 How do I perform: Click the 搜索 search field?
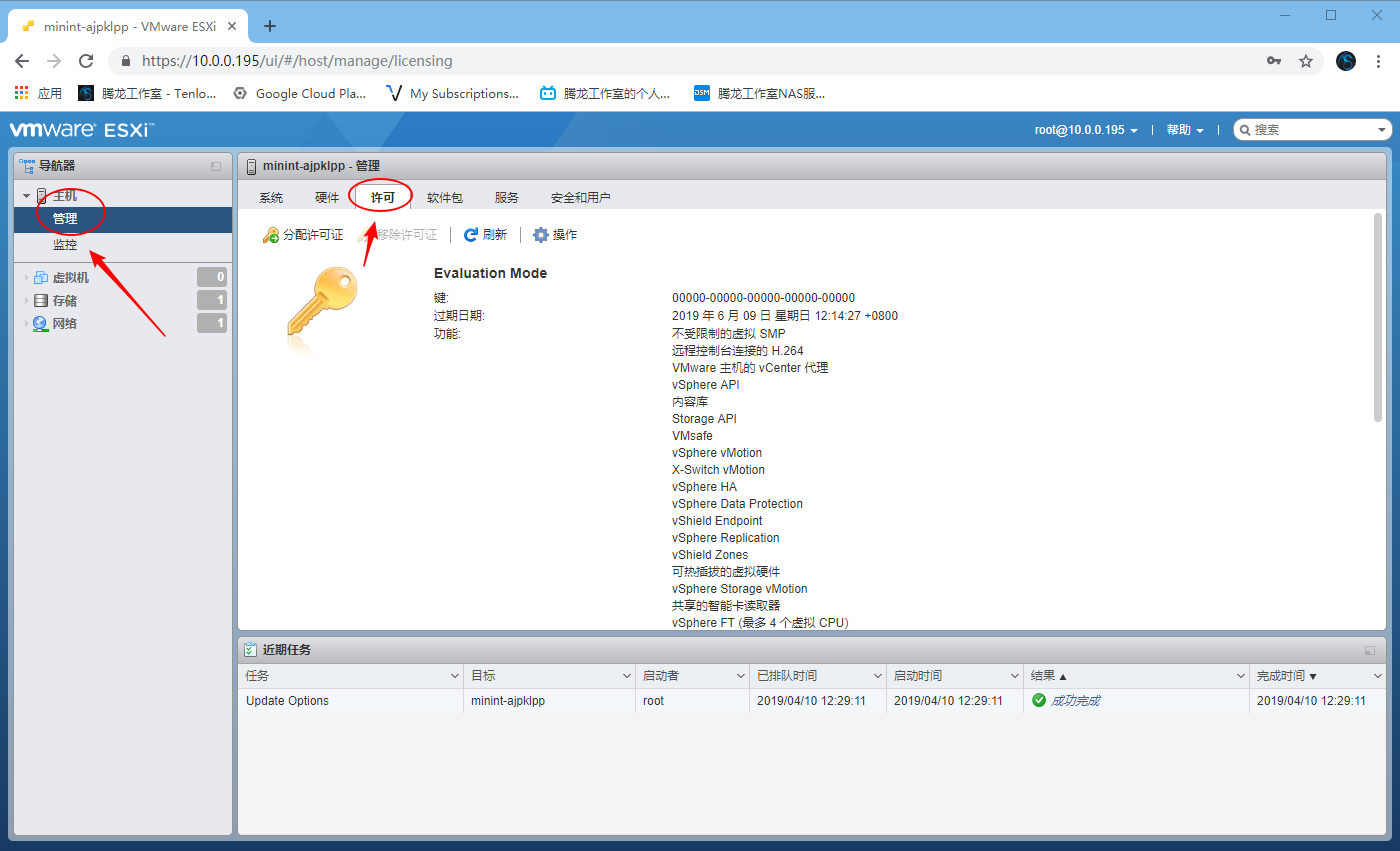pyautogui.click(x=1310, y=130)
